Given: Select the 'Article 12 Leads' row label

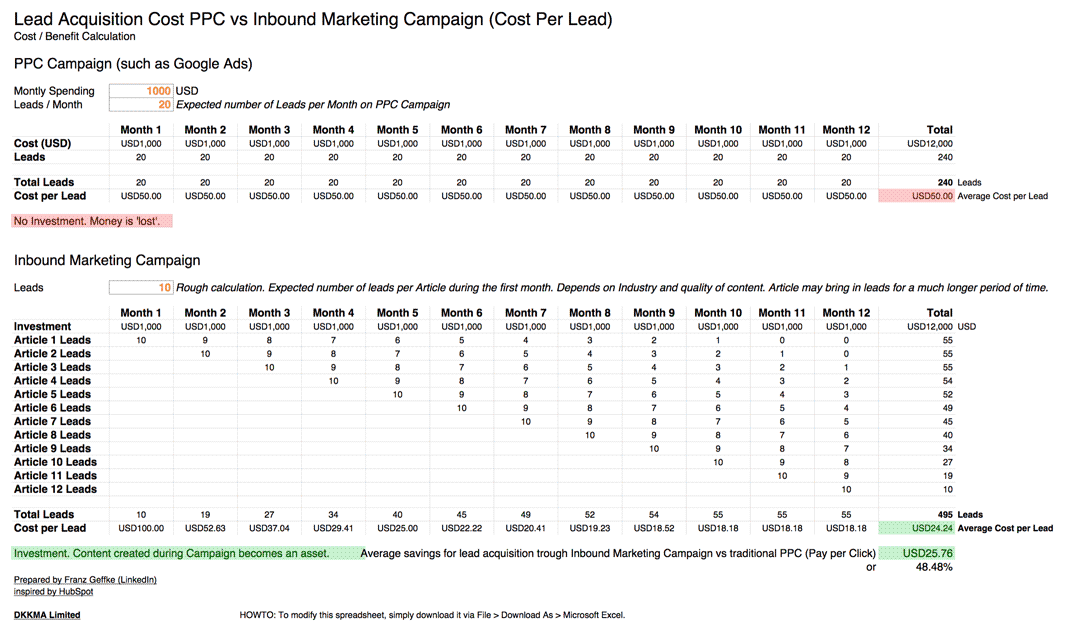Looking at the screenshot, I should click(x=55, y=489).
